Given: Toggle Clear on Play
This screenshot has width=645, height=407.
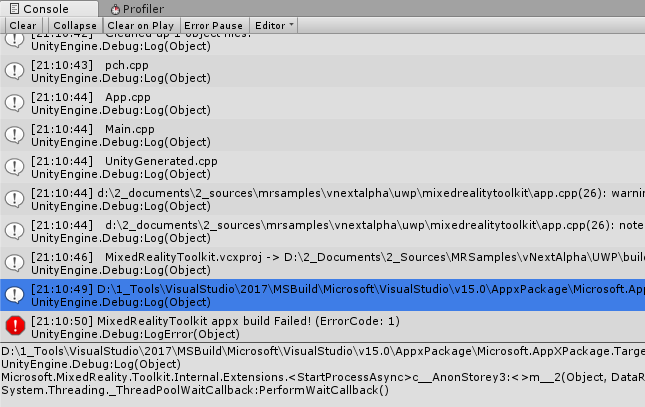Looking at the screenshot, I should pyautogui.click(x=140, y=26).
